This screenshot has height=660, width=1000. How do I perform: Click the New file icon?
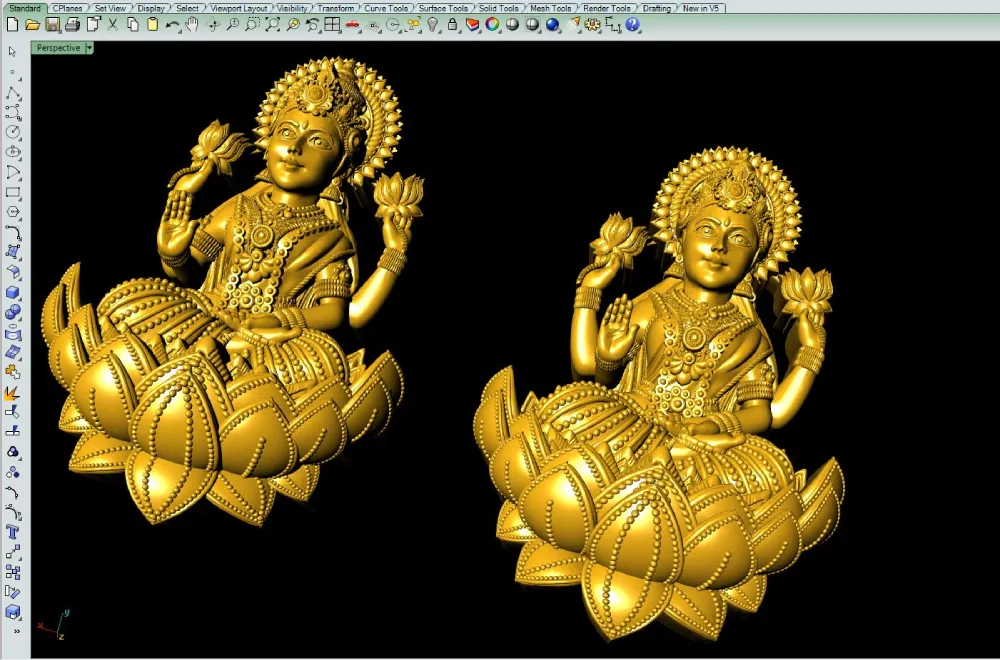click(12, 25)
